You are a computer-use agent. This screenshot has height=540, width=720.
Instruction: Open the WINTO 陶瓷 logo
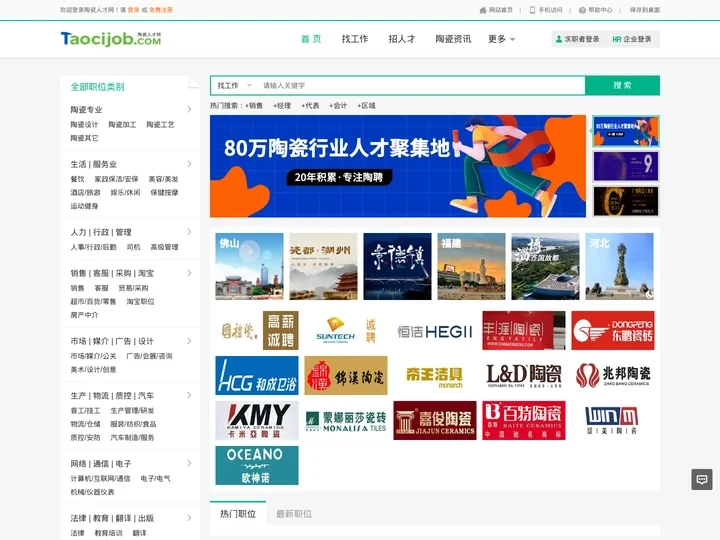(613, 420)
